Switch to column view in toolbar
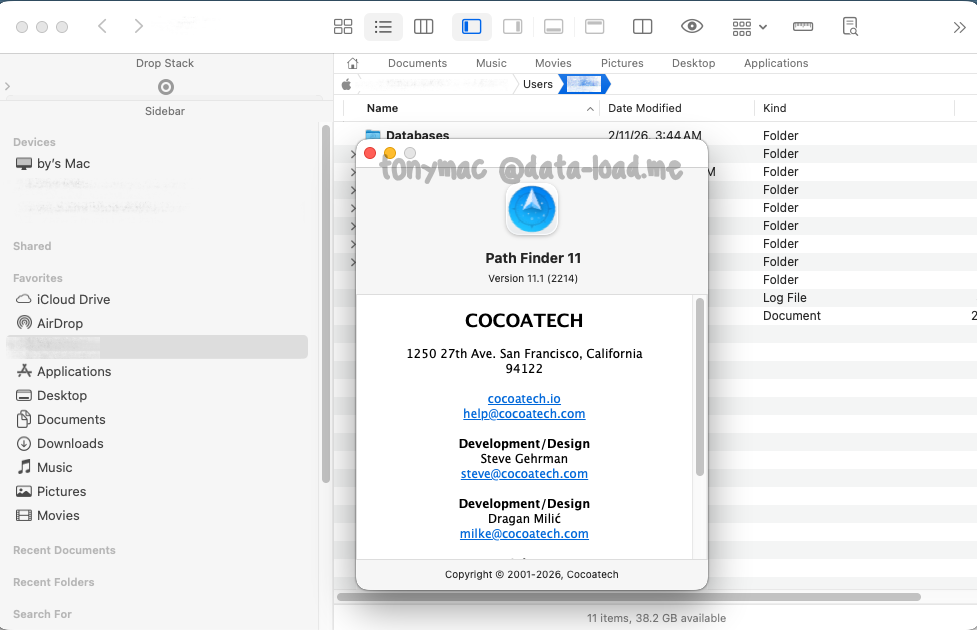 click(x=423, y=27)
